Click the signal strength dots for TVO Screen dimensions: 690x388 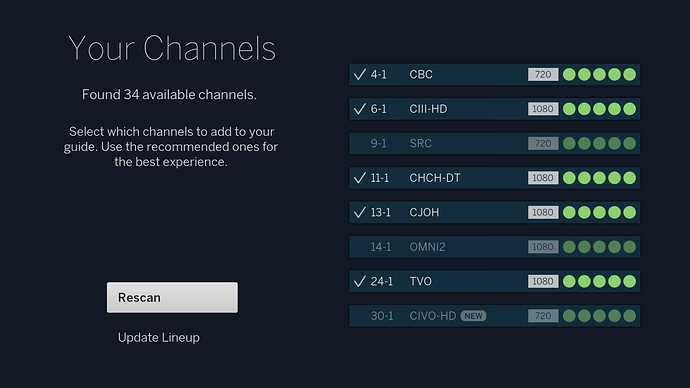point(599,281)
